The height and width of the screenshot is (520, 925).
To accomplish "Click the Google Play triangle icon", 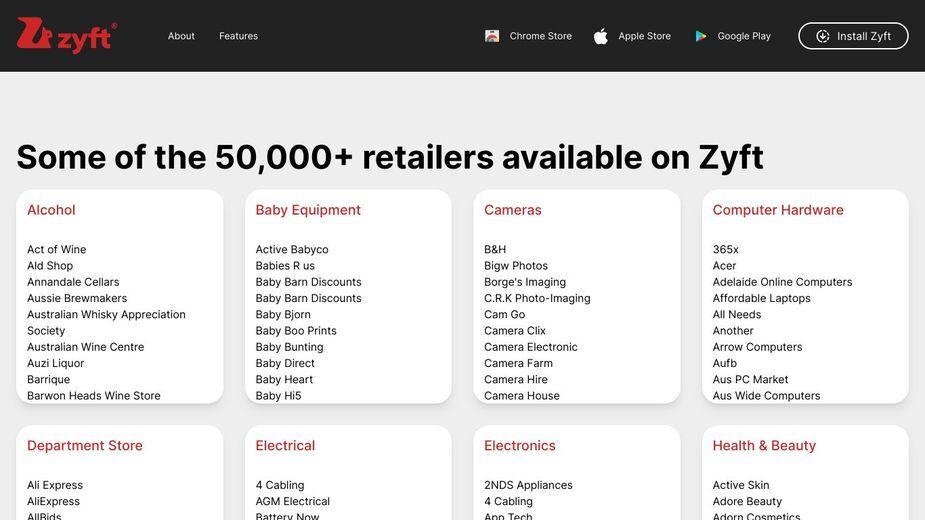I will pos(701,36).
